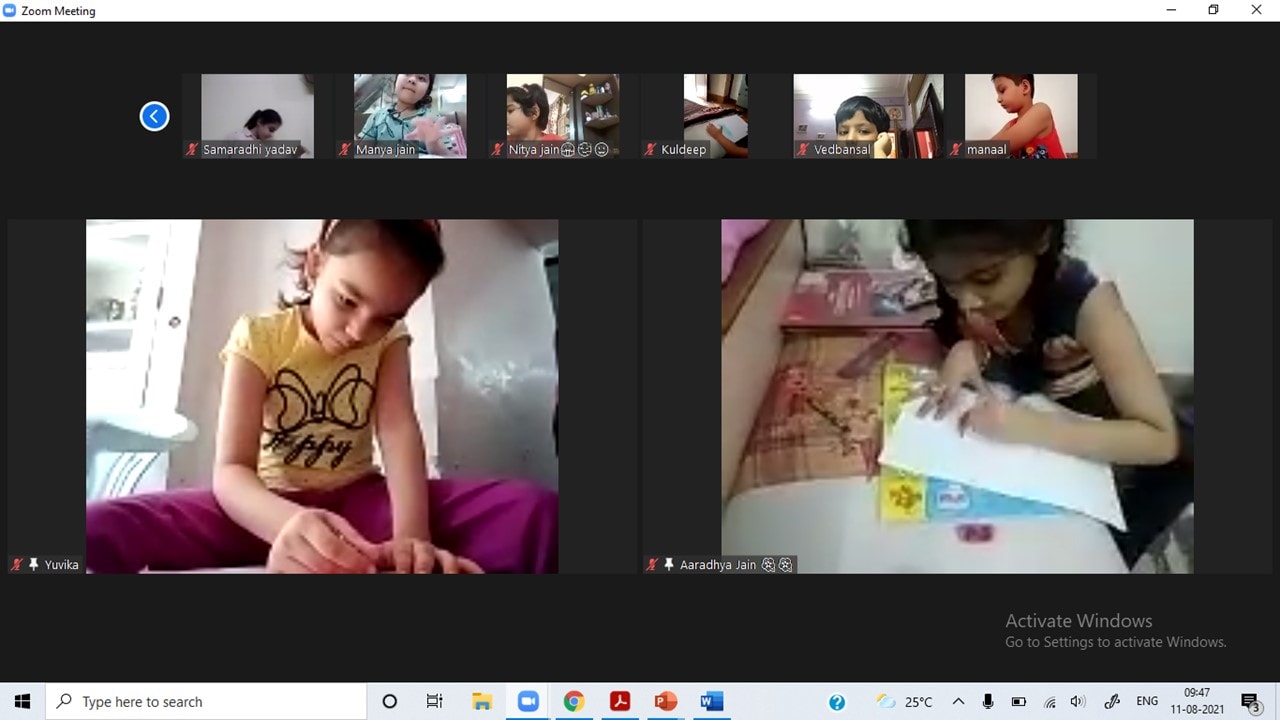This screenshot has height=720, width=1280.
Task: Click the Vedbansal name label
Action: pyautogui.click(x=842, y=150)
